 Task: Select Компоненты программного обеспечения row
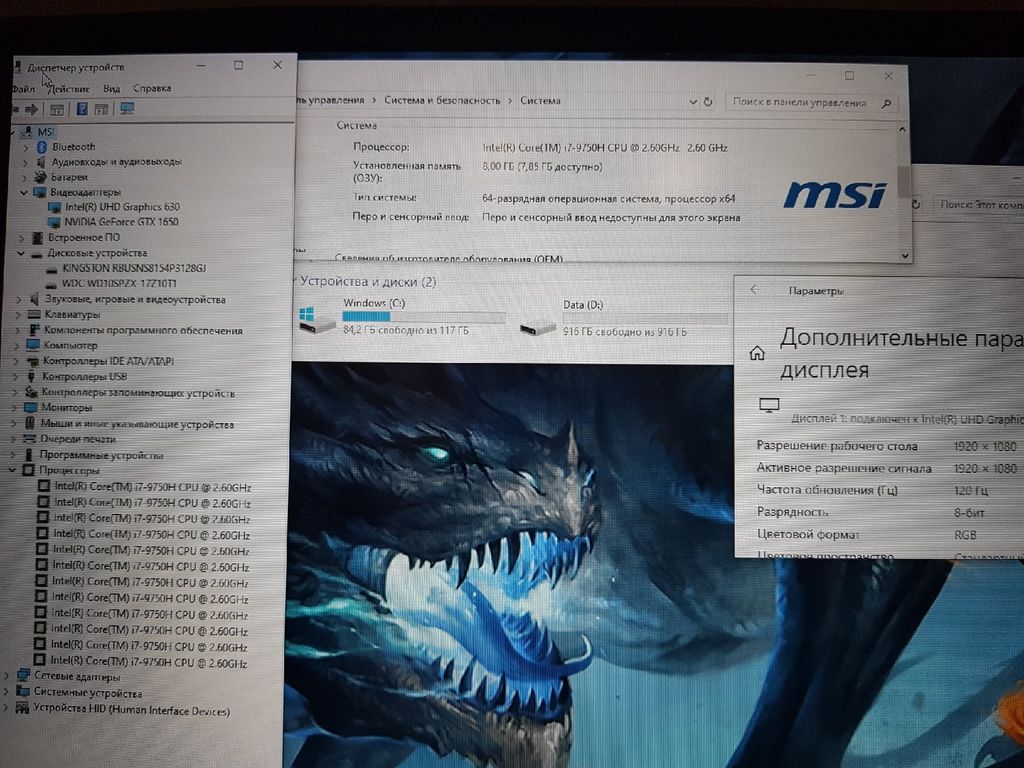click(x=143, y=330)
